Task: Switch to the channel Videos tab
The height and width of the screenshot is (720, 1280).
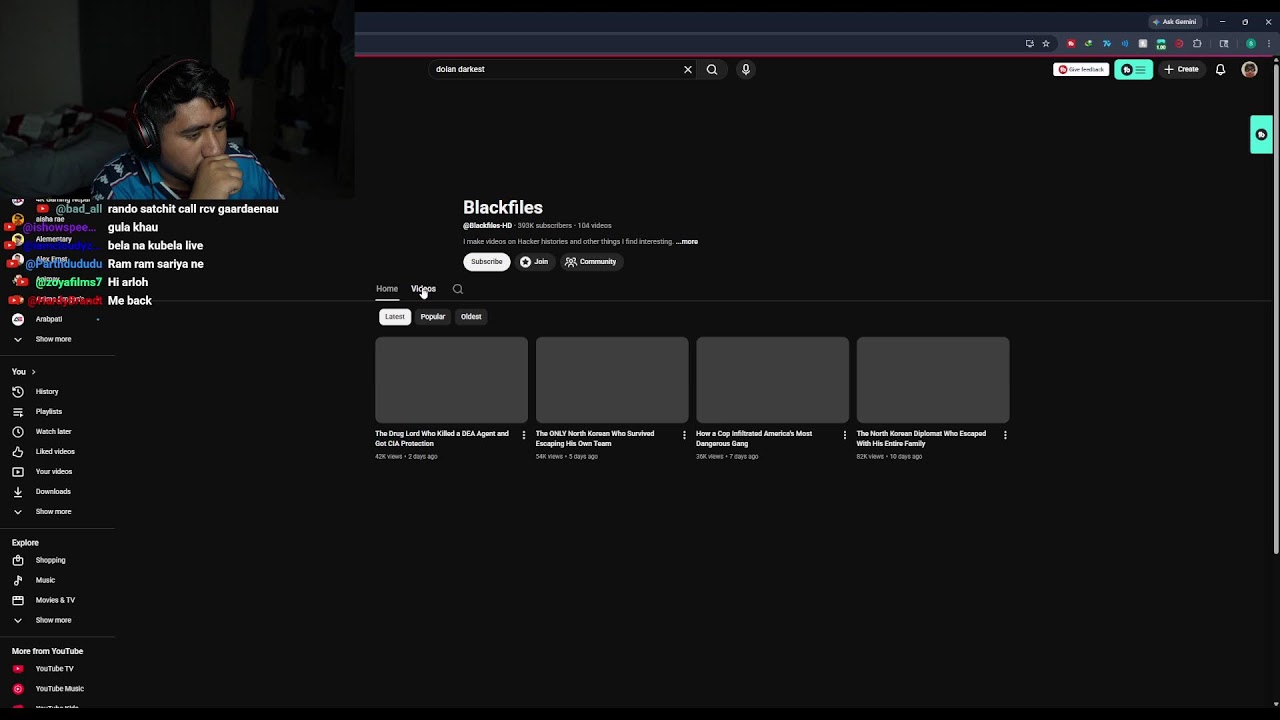Action: pyautogui.click(x=423, y=289)
